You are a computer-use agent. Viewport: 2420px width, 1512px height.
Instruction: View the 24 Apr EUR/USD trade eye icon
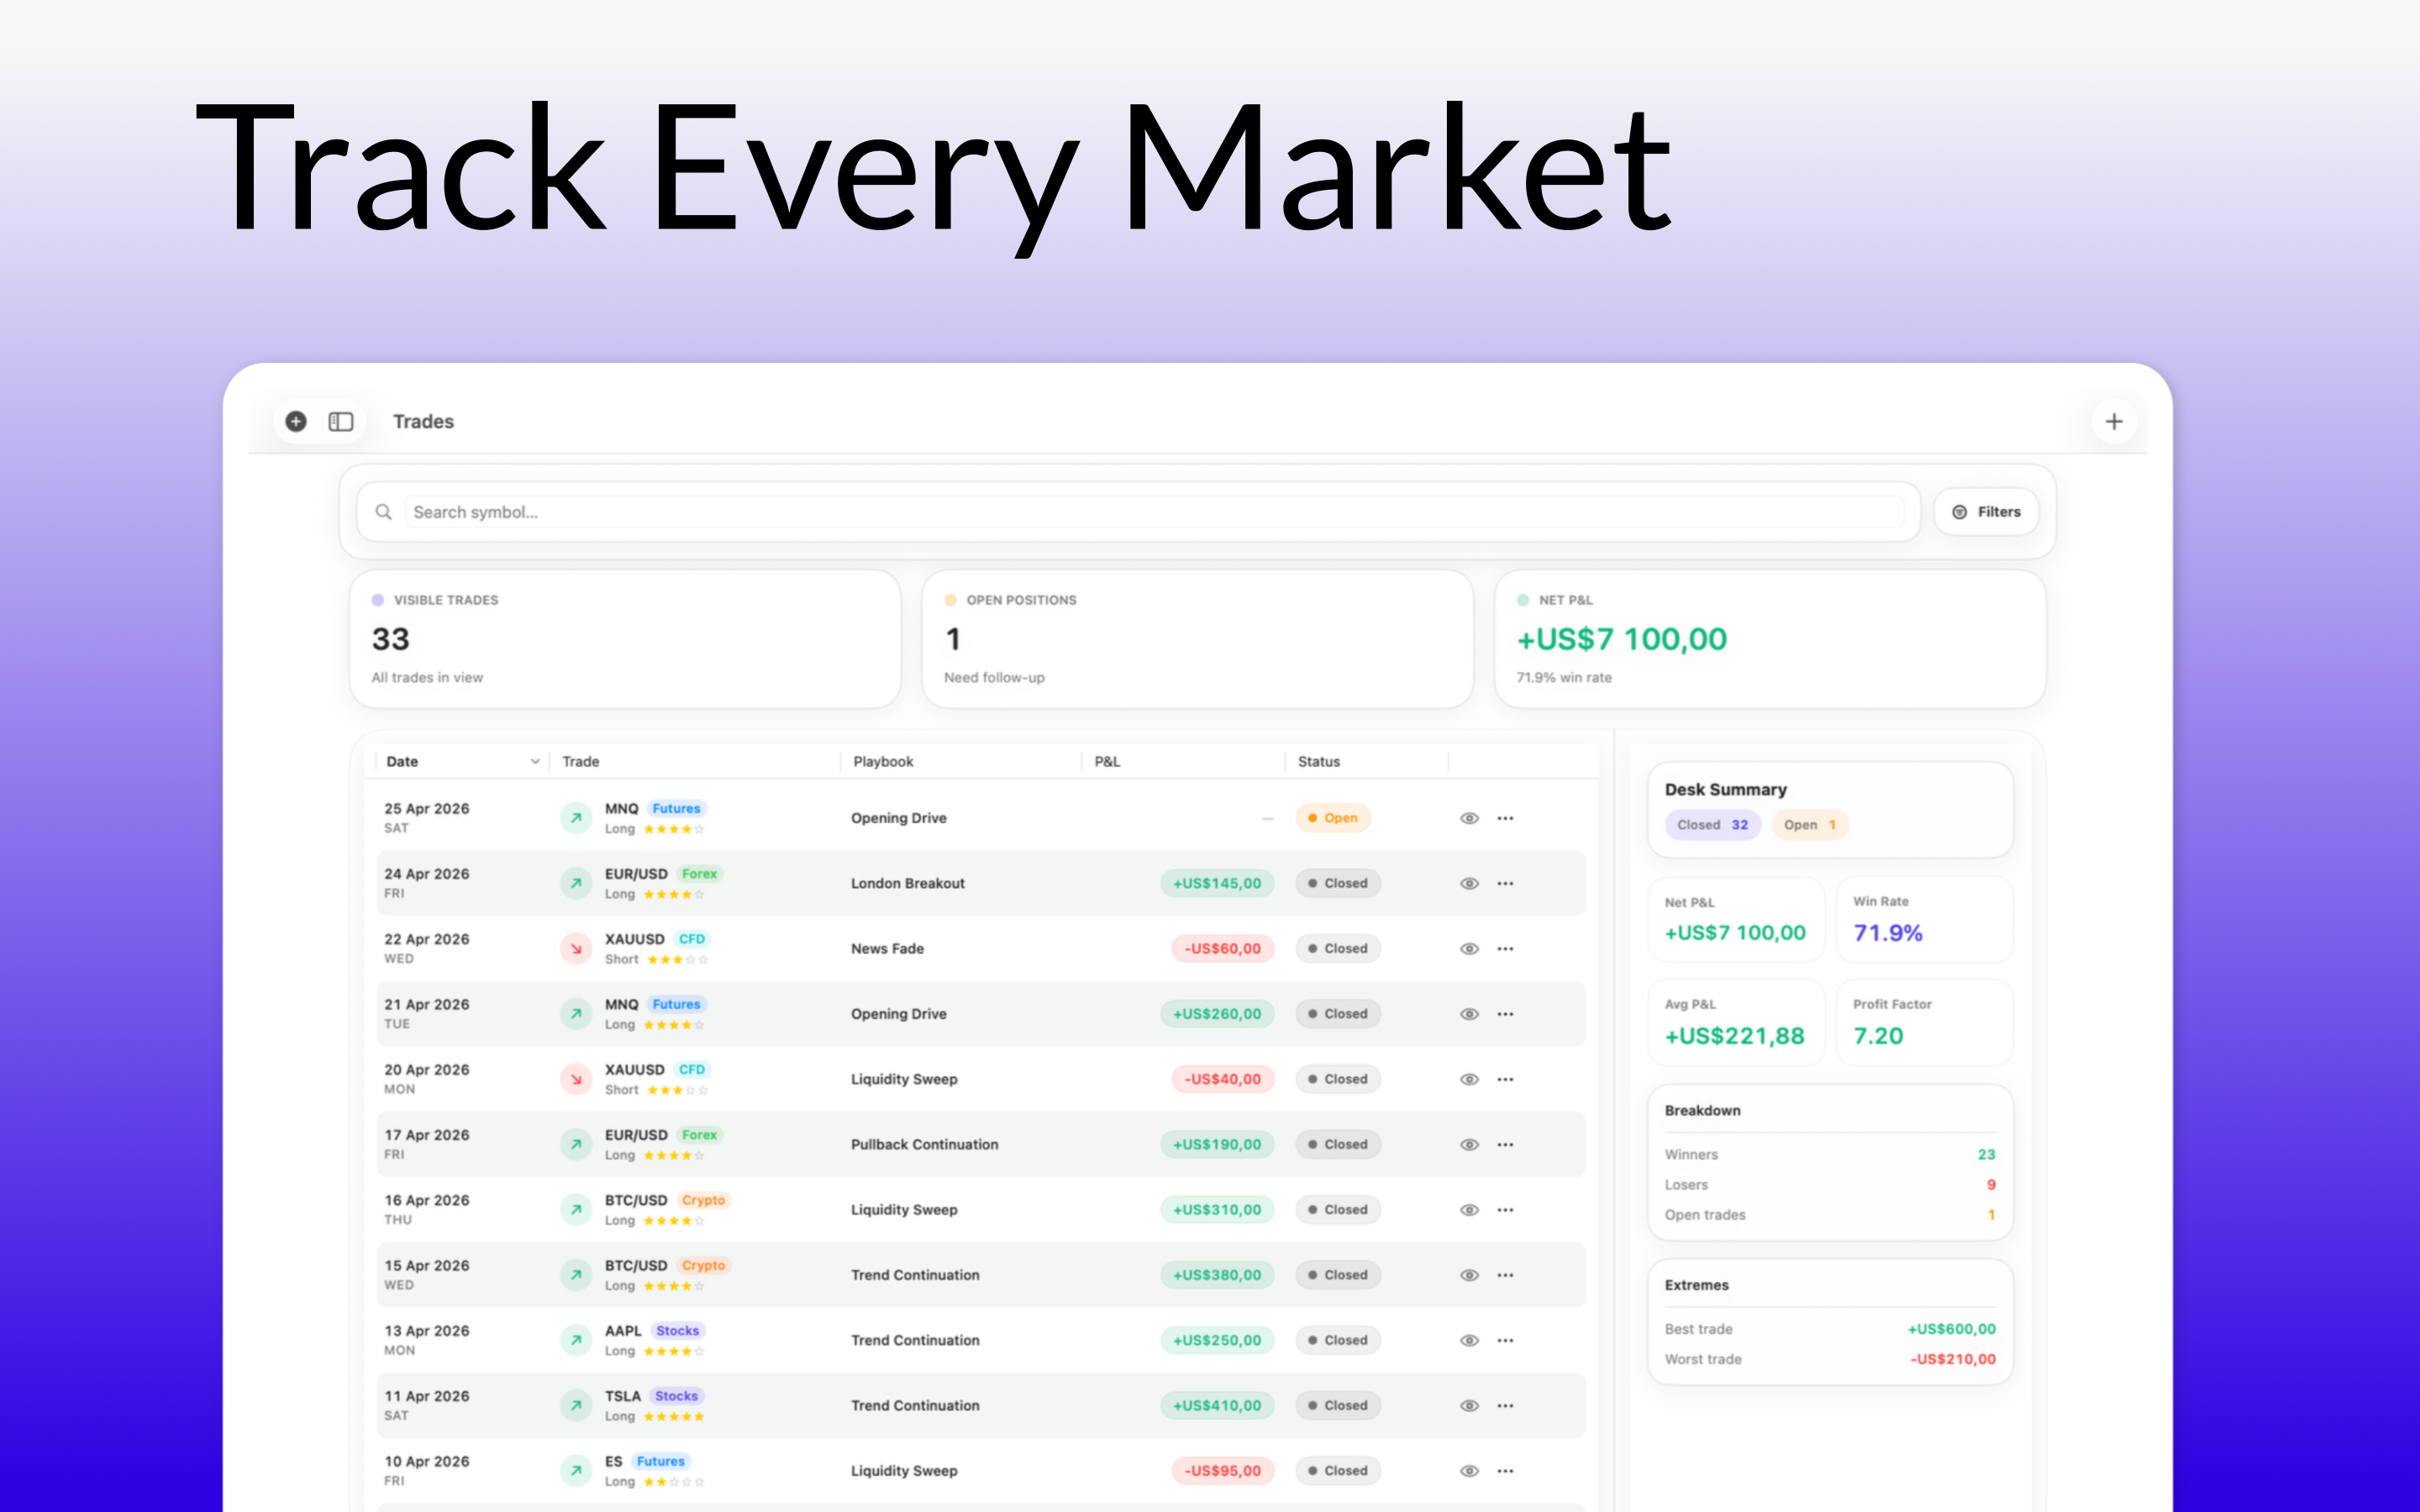pos(1469,884)
